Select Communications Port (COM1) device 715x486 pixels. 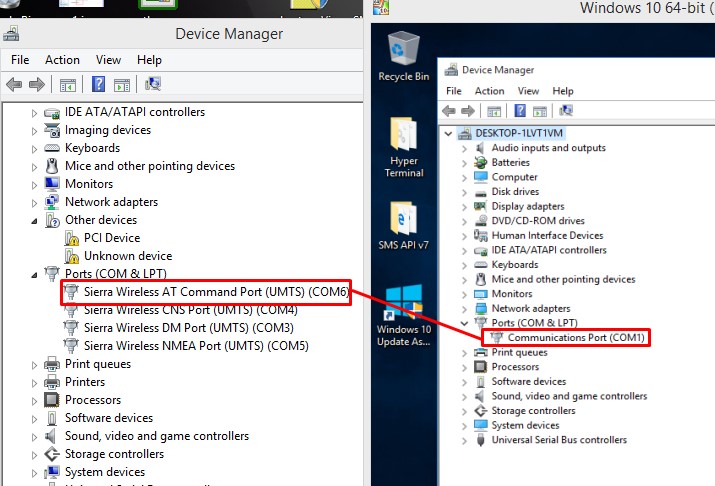(566, 338)
